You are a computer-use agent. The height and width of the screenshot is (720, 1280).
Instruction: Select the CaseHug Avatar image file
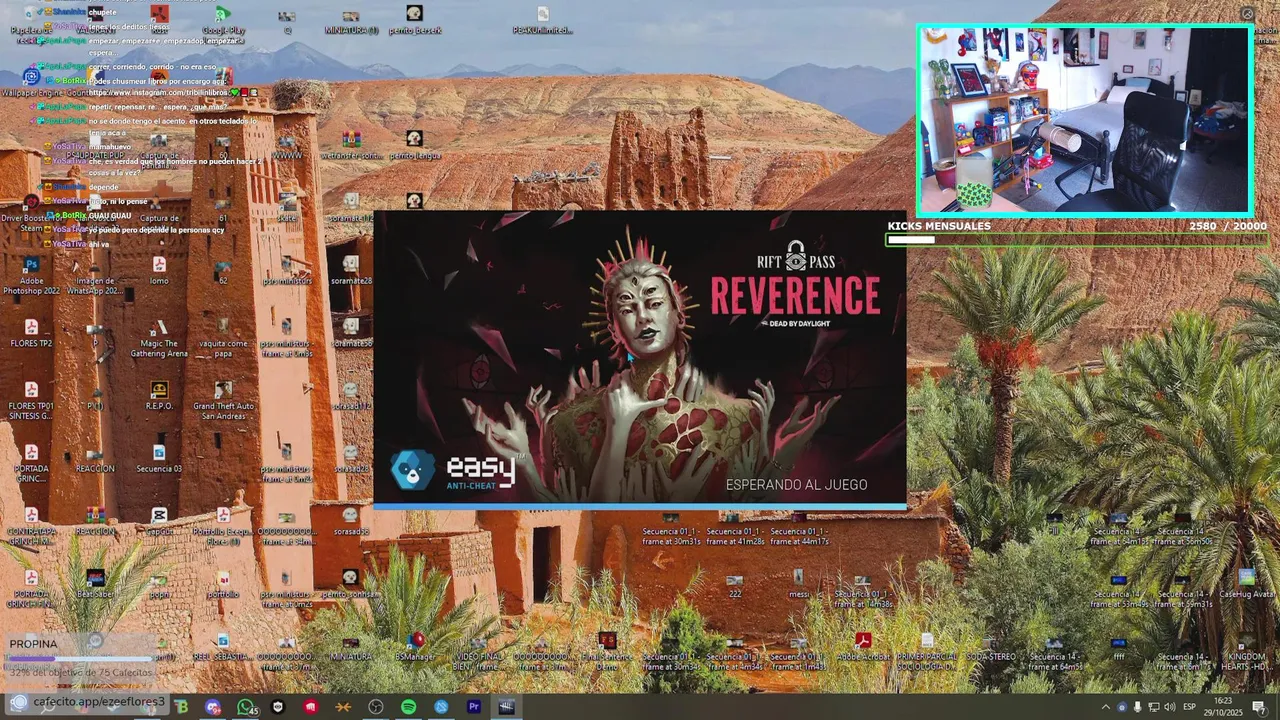1246,584
